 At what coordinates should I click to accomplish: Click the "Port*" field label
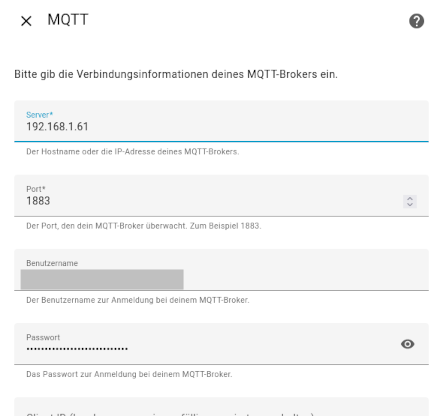pos(36,189)
